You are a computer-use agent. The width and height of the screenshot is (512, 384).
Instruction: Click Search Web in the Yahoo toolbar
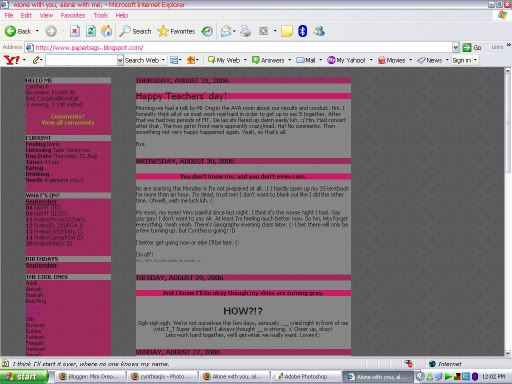point(142,60)
